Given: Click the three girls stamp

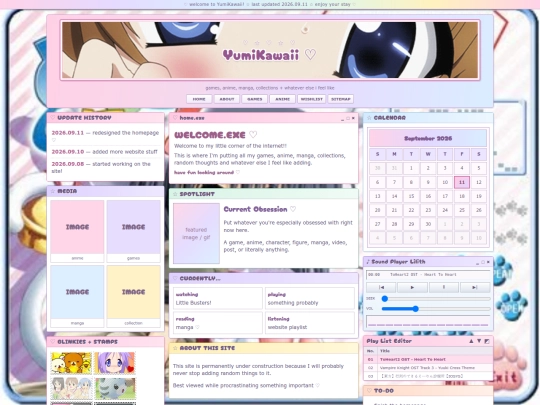Looking at the screenshot, I should coord(71,388).
